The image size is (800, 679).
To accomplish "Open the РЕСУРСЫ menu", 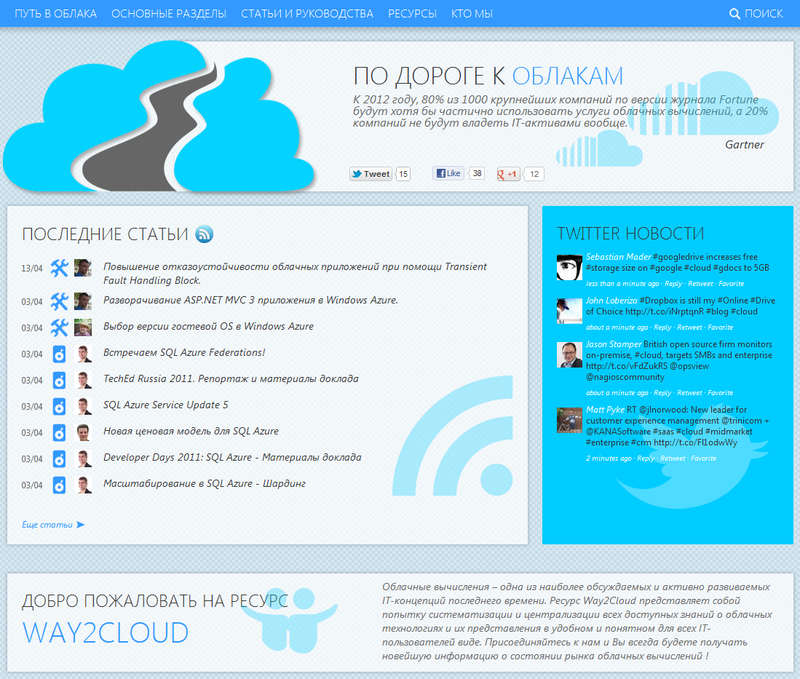I will (x=412, y=14).
